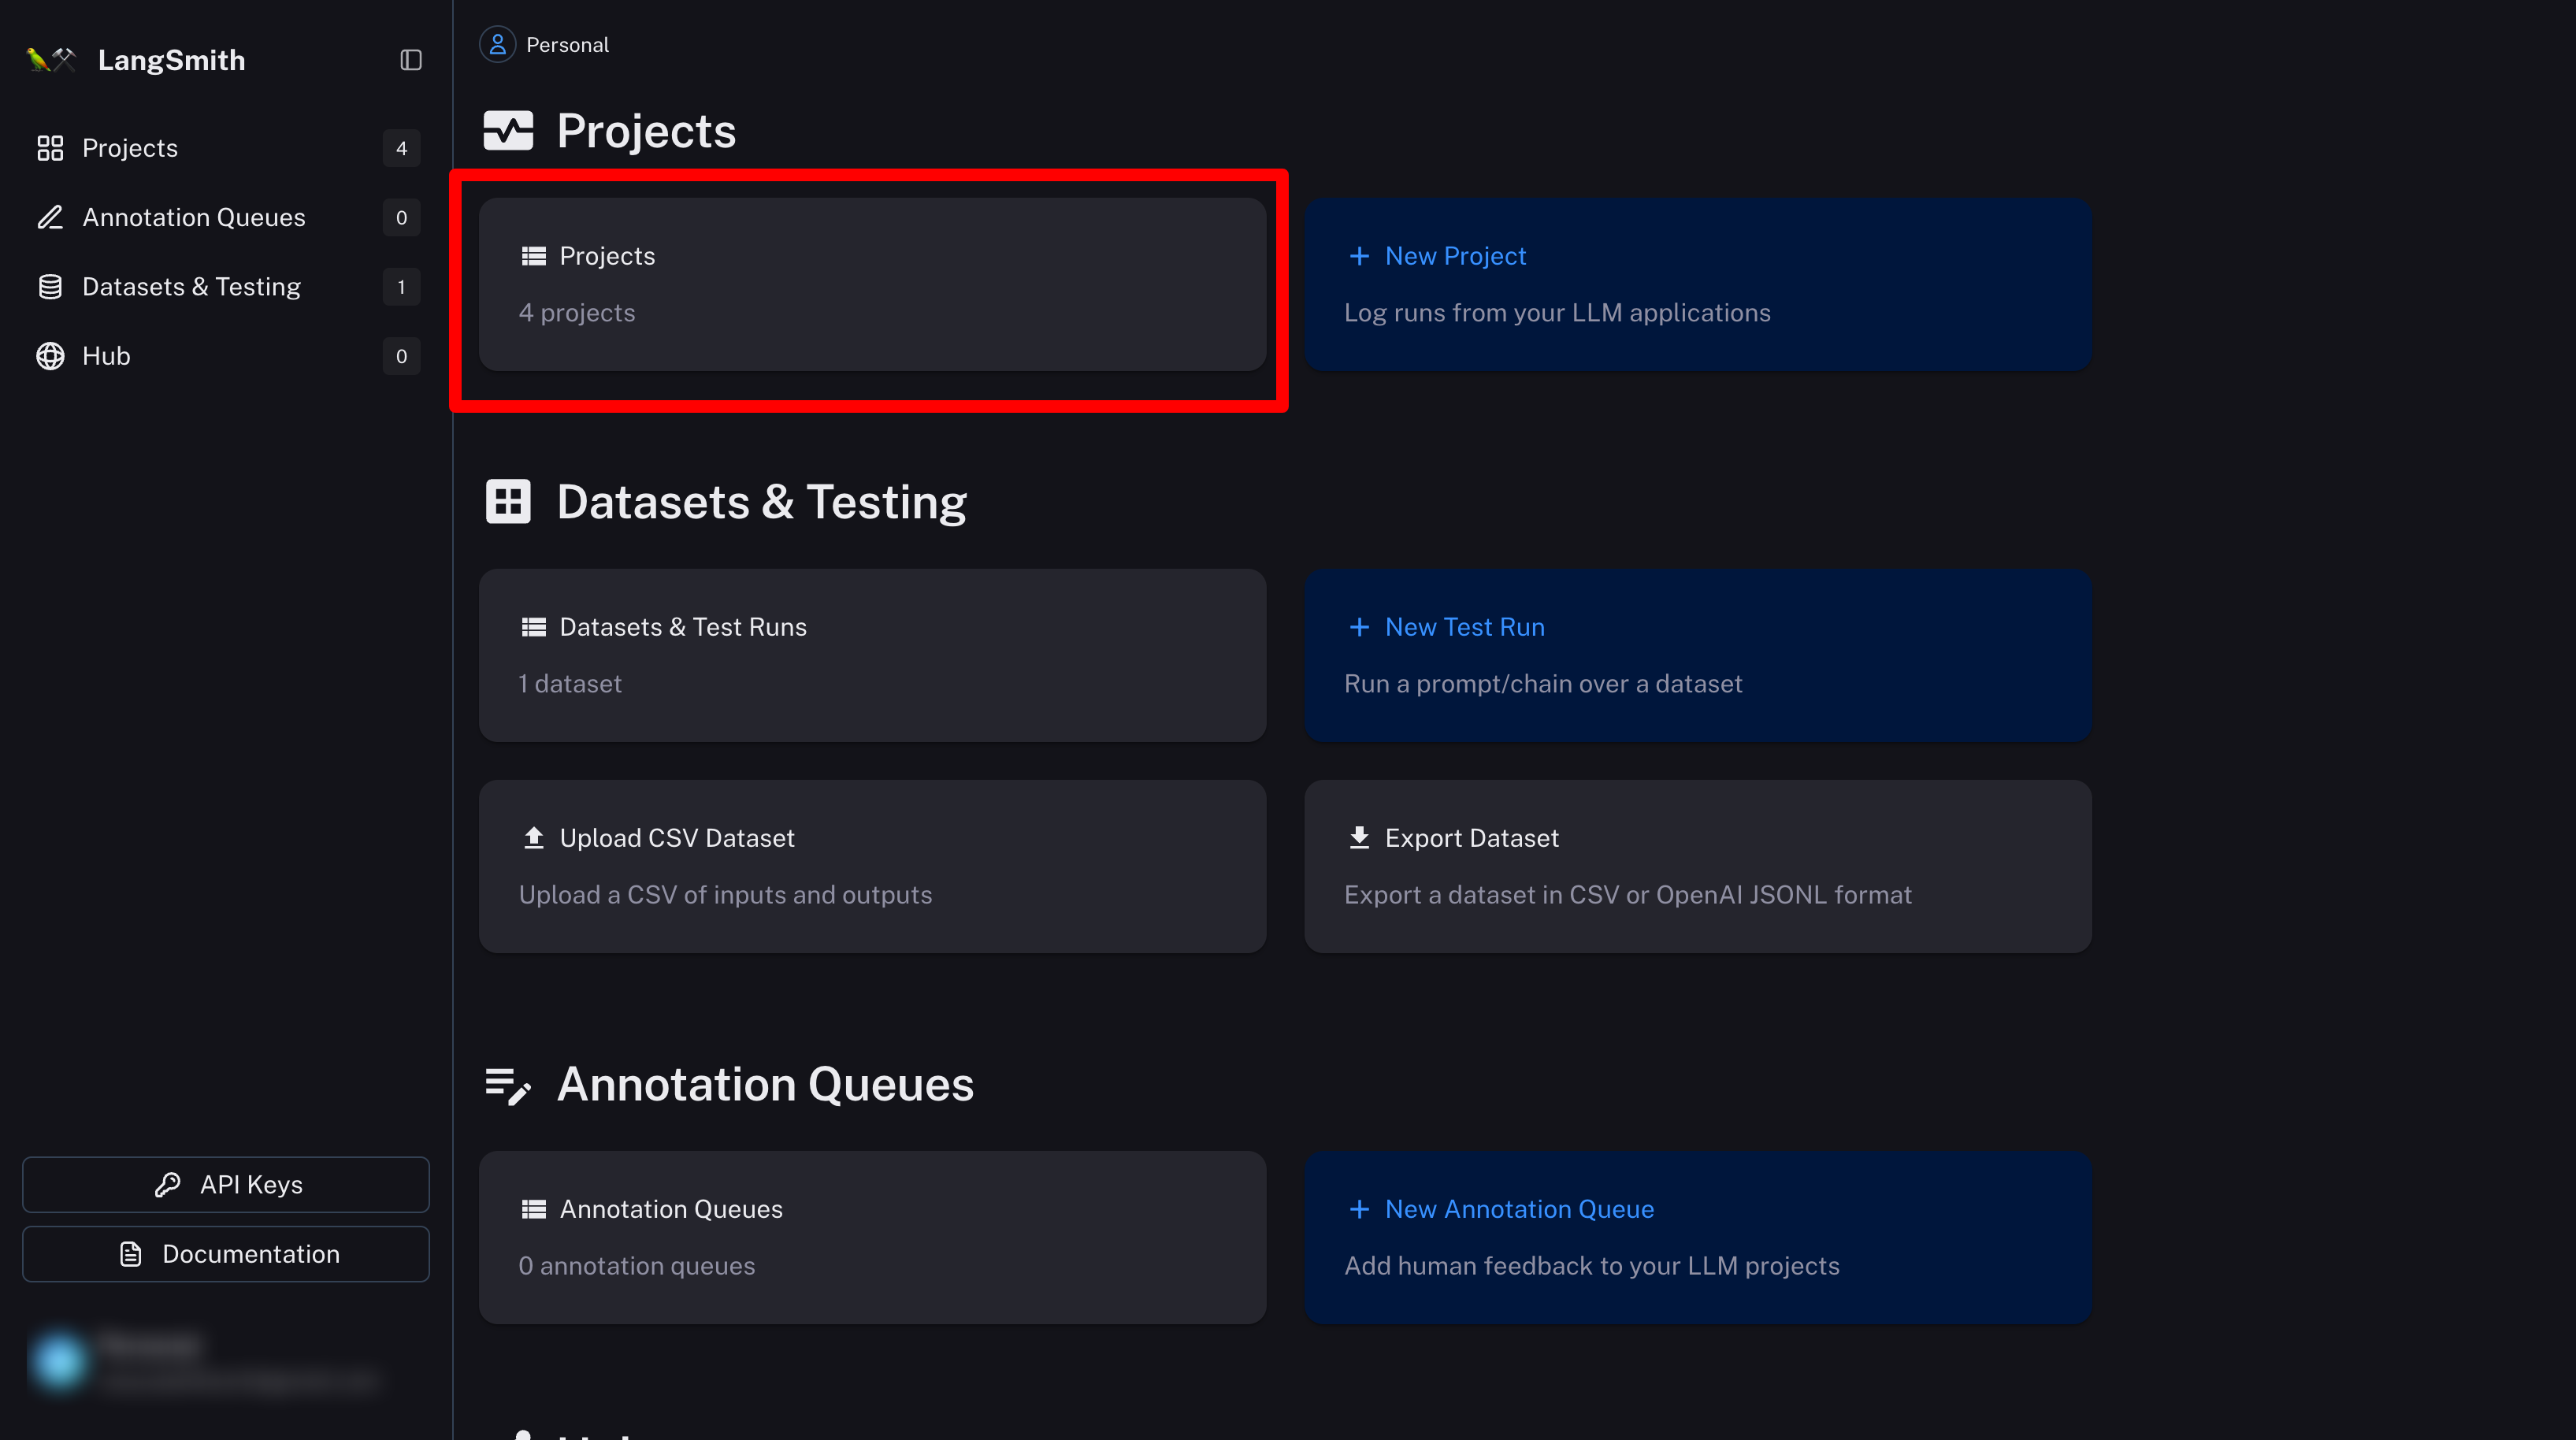Viewport: 2576px width, 1440px height.
Task: Click the Datasets & Testing count badge 1
Action: coord(401,287)
